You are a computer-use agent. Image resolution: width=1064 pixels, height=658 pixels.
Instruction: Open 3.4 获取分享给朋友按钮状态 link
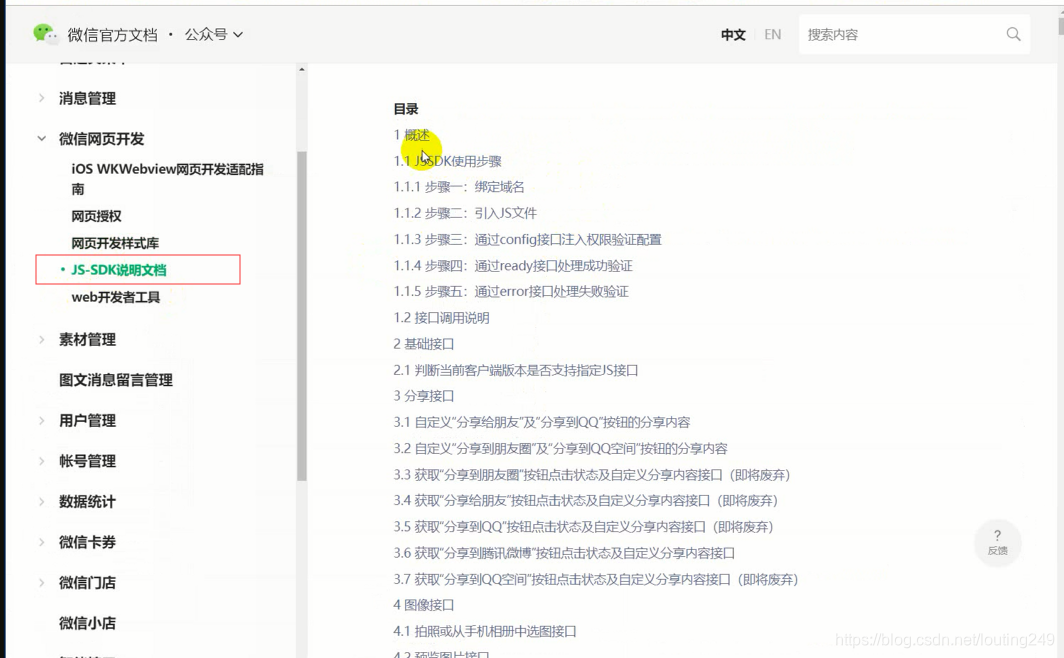[586, 501]
